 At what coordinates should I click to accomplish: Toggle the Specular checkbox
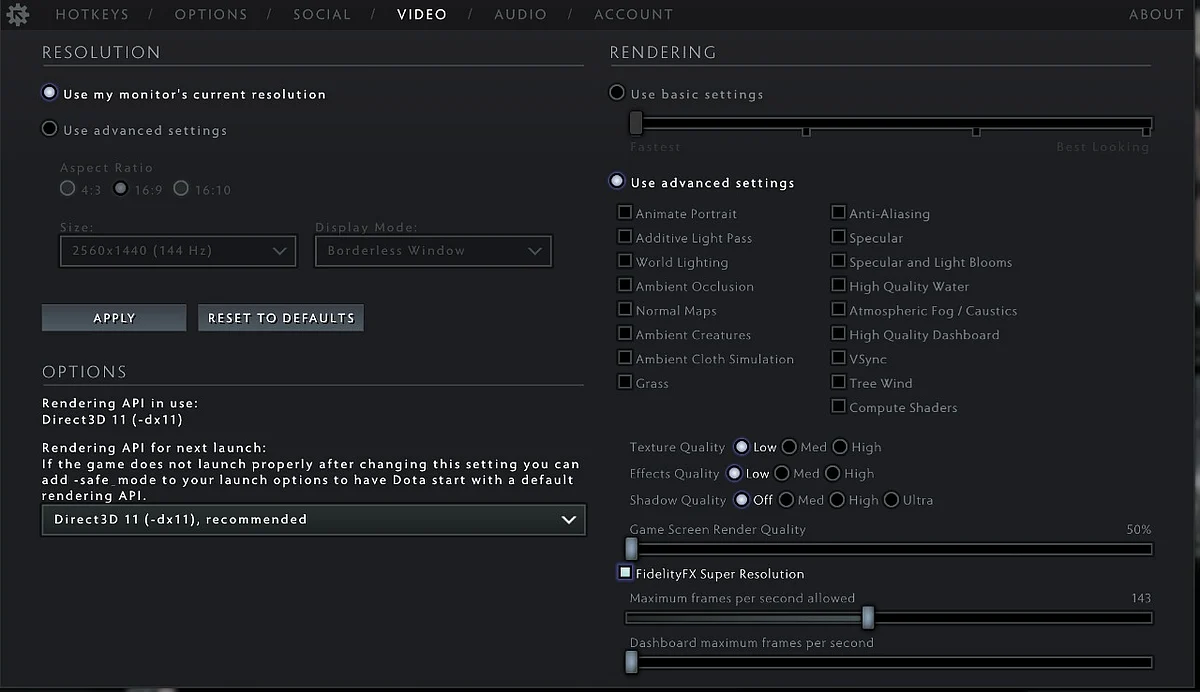point(839,237)
